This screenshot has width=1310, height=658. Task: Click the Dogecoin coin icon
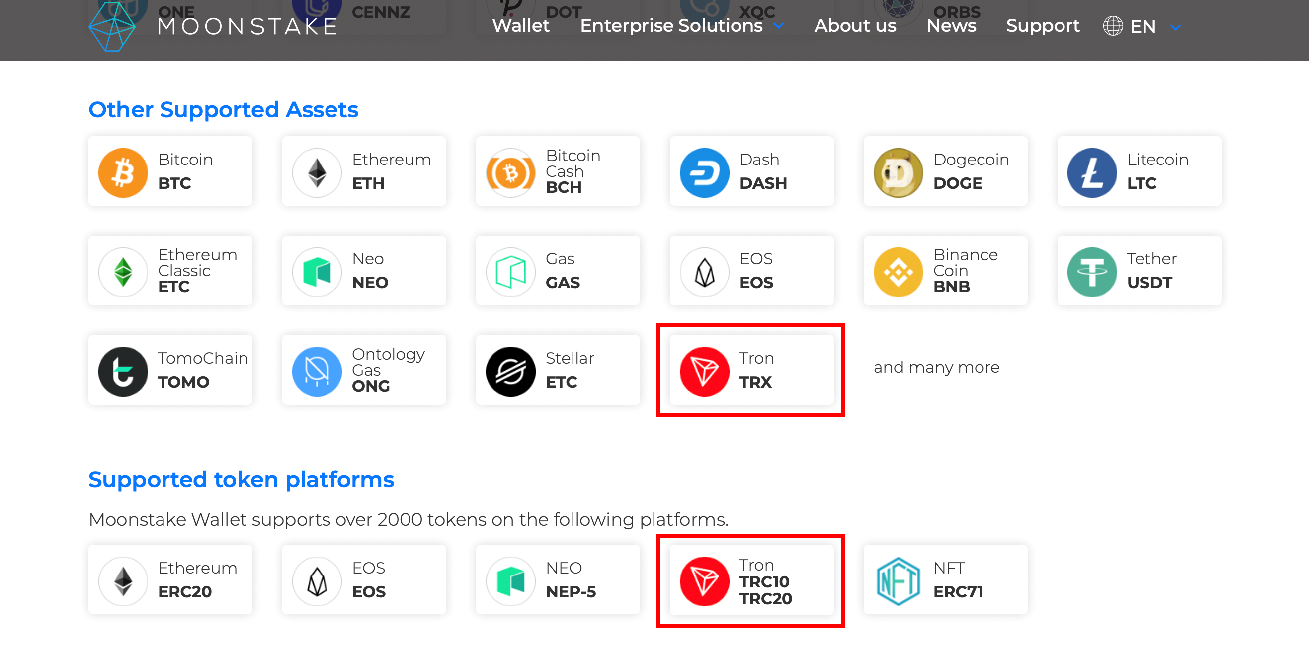(x=898, y=172)
